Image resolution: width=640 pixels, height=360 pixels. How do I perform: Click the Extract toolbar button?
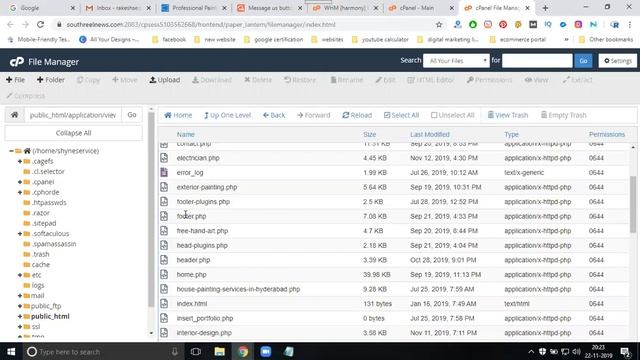coord(577,80)
